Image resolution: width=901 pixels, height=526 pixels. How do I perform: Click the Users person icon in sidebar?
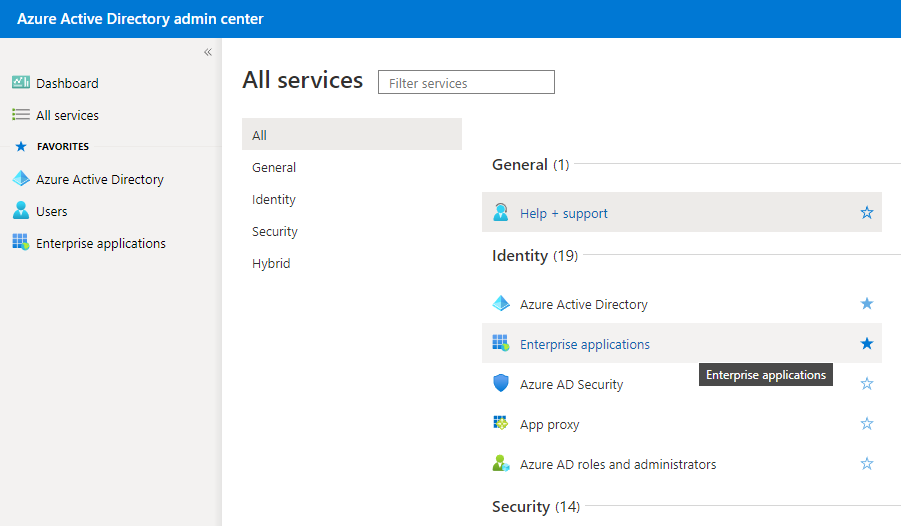(x=21, y=210)
